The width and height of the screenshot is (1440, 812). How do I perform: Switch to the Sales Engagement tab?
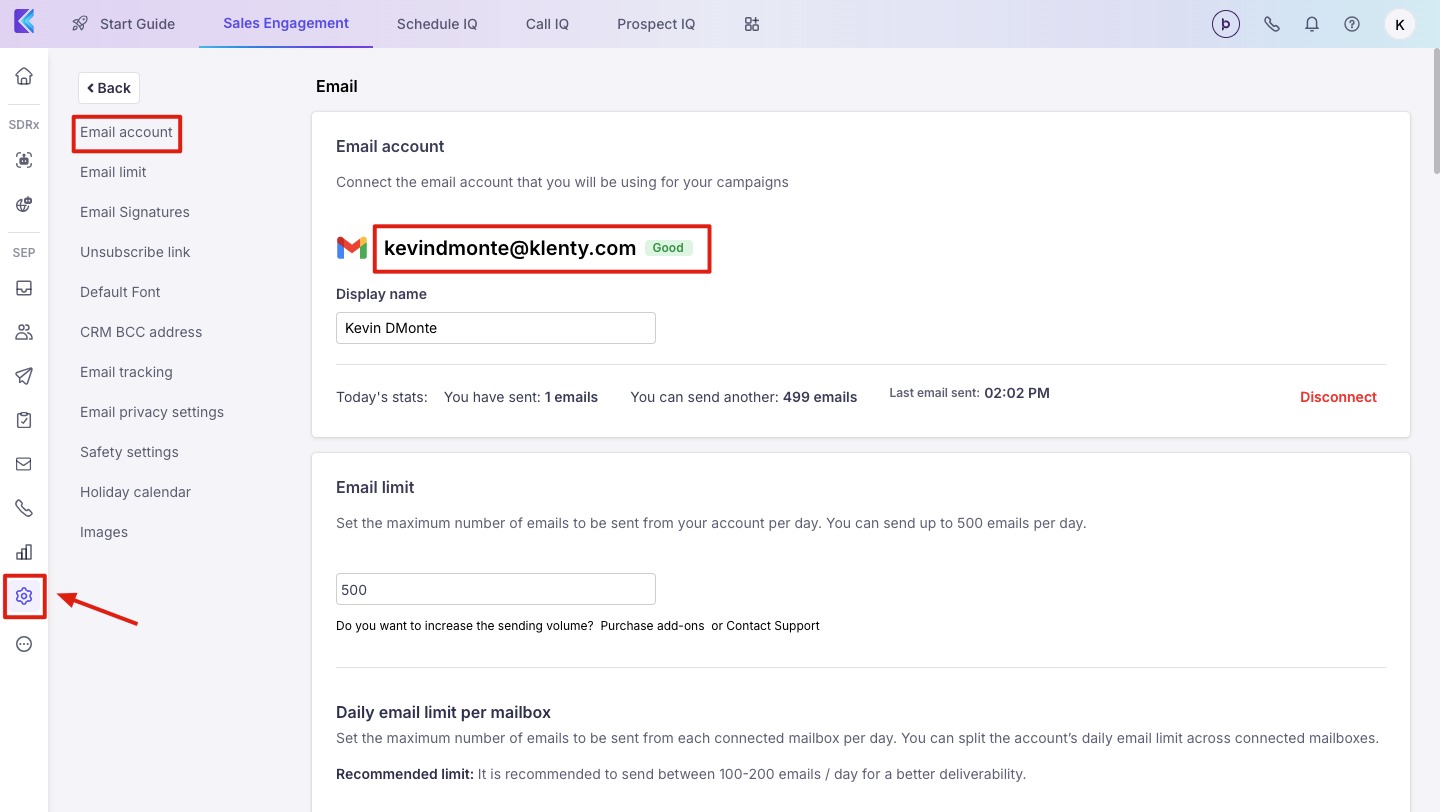(x=286, y=23)
